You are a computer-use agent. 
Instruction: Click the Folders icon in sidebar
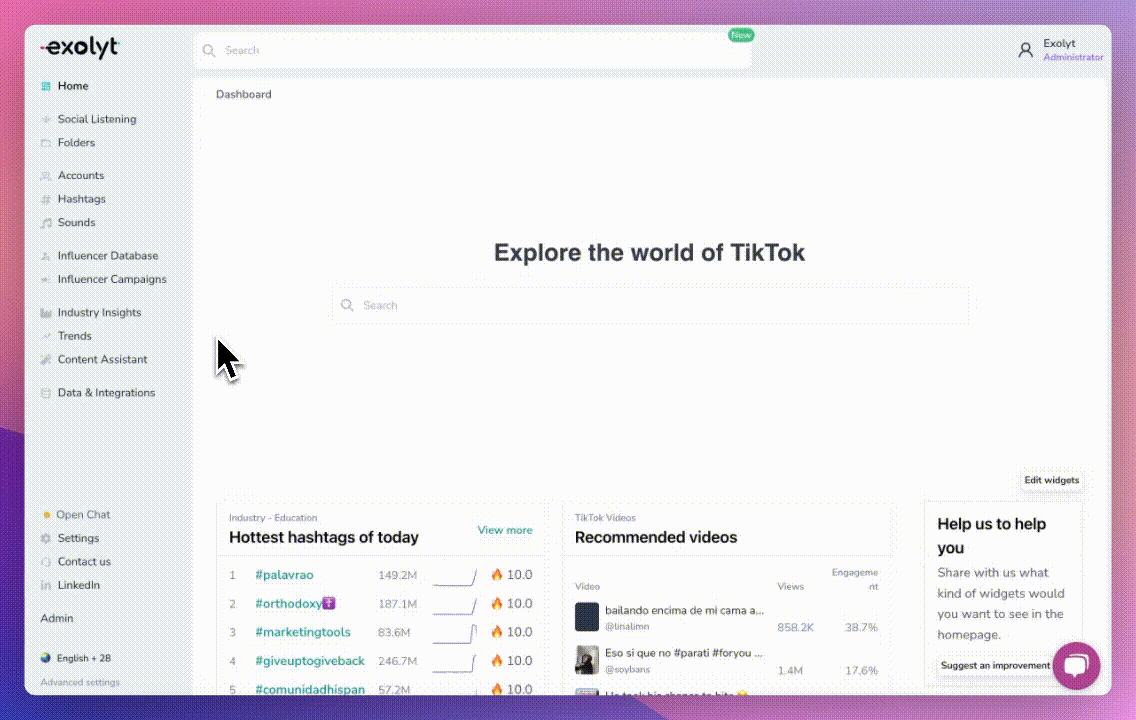pyautogui.click(x=46, y=143)
